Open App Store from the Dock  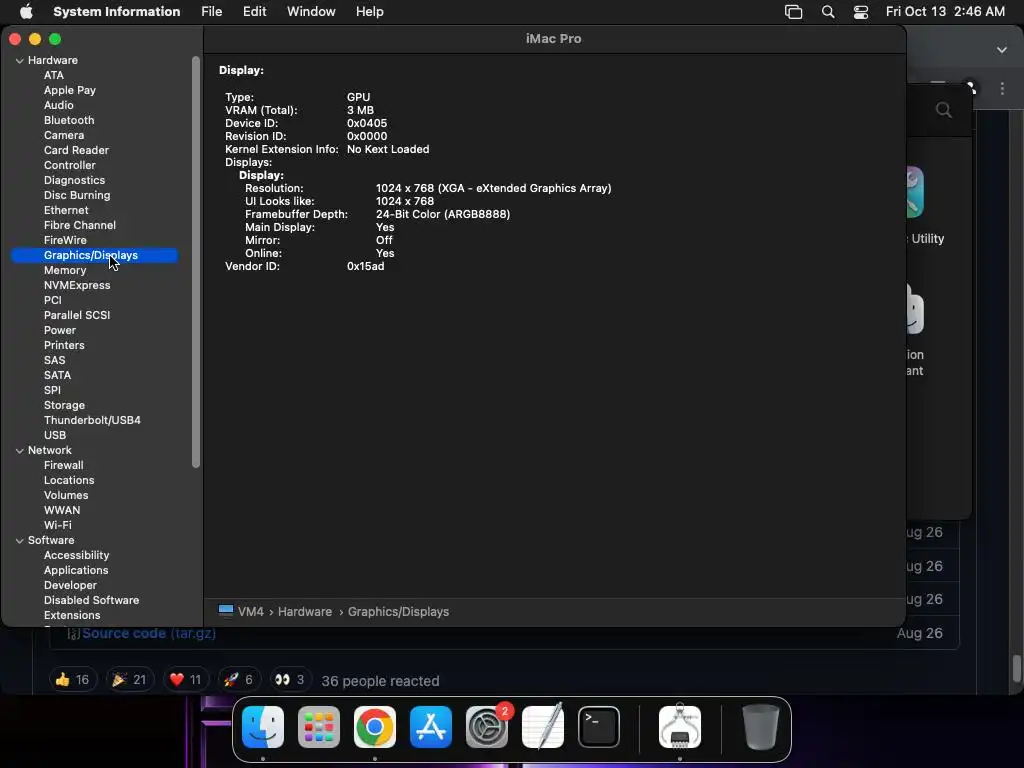pyautogui.click(x=430, y=727)
